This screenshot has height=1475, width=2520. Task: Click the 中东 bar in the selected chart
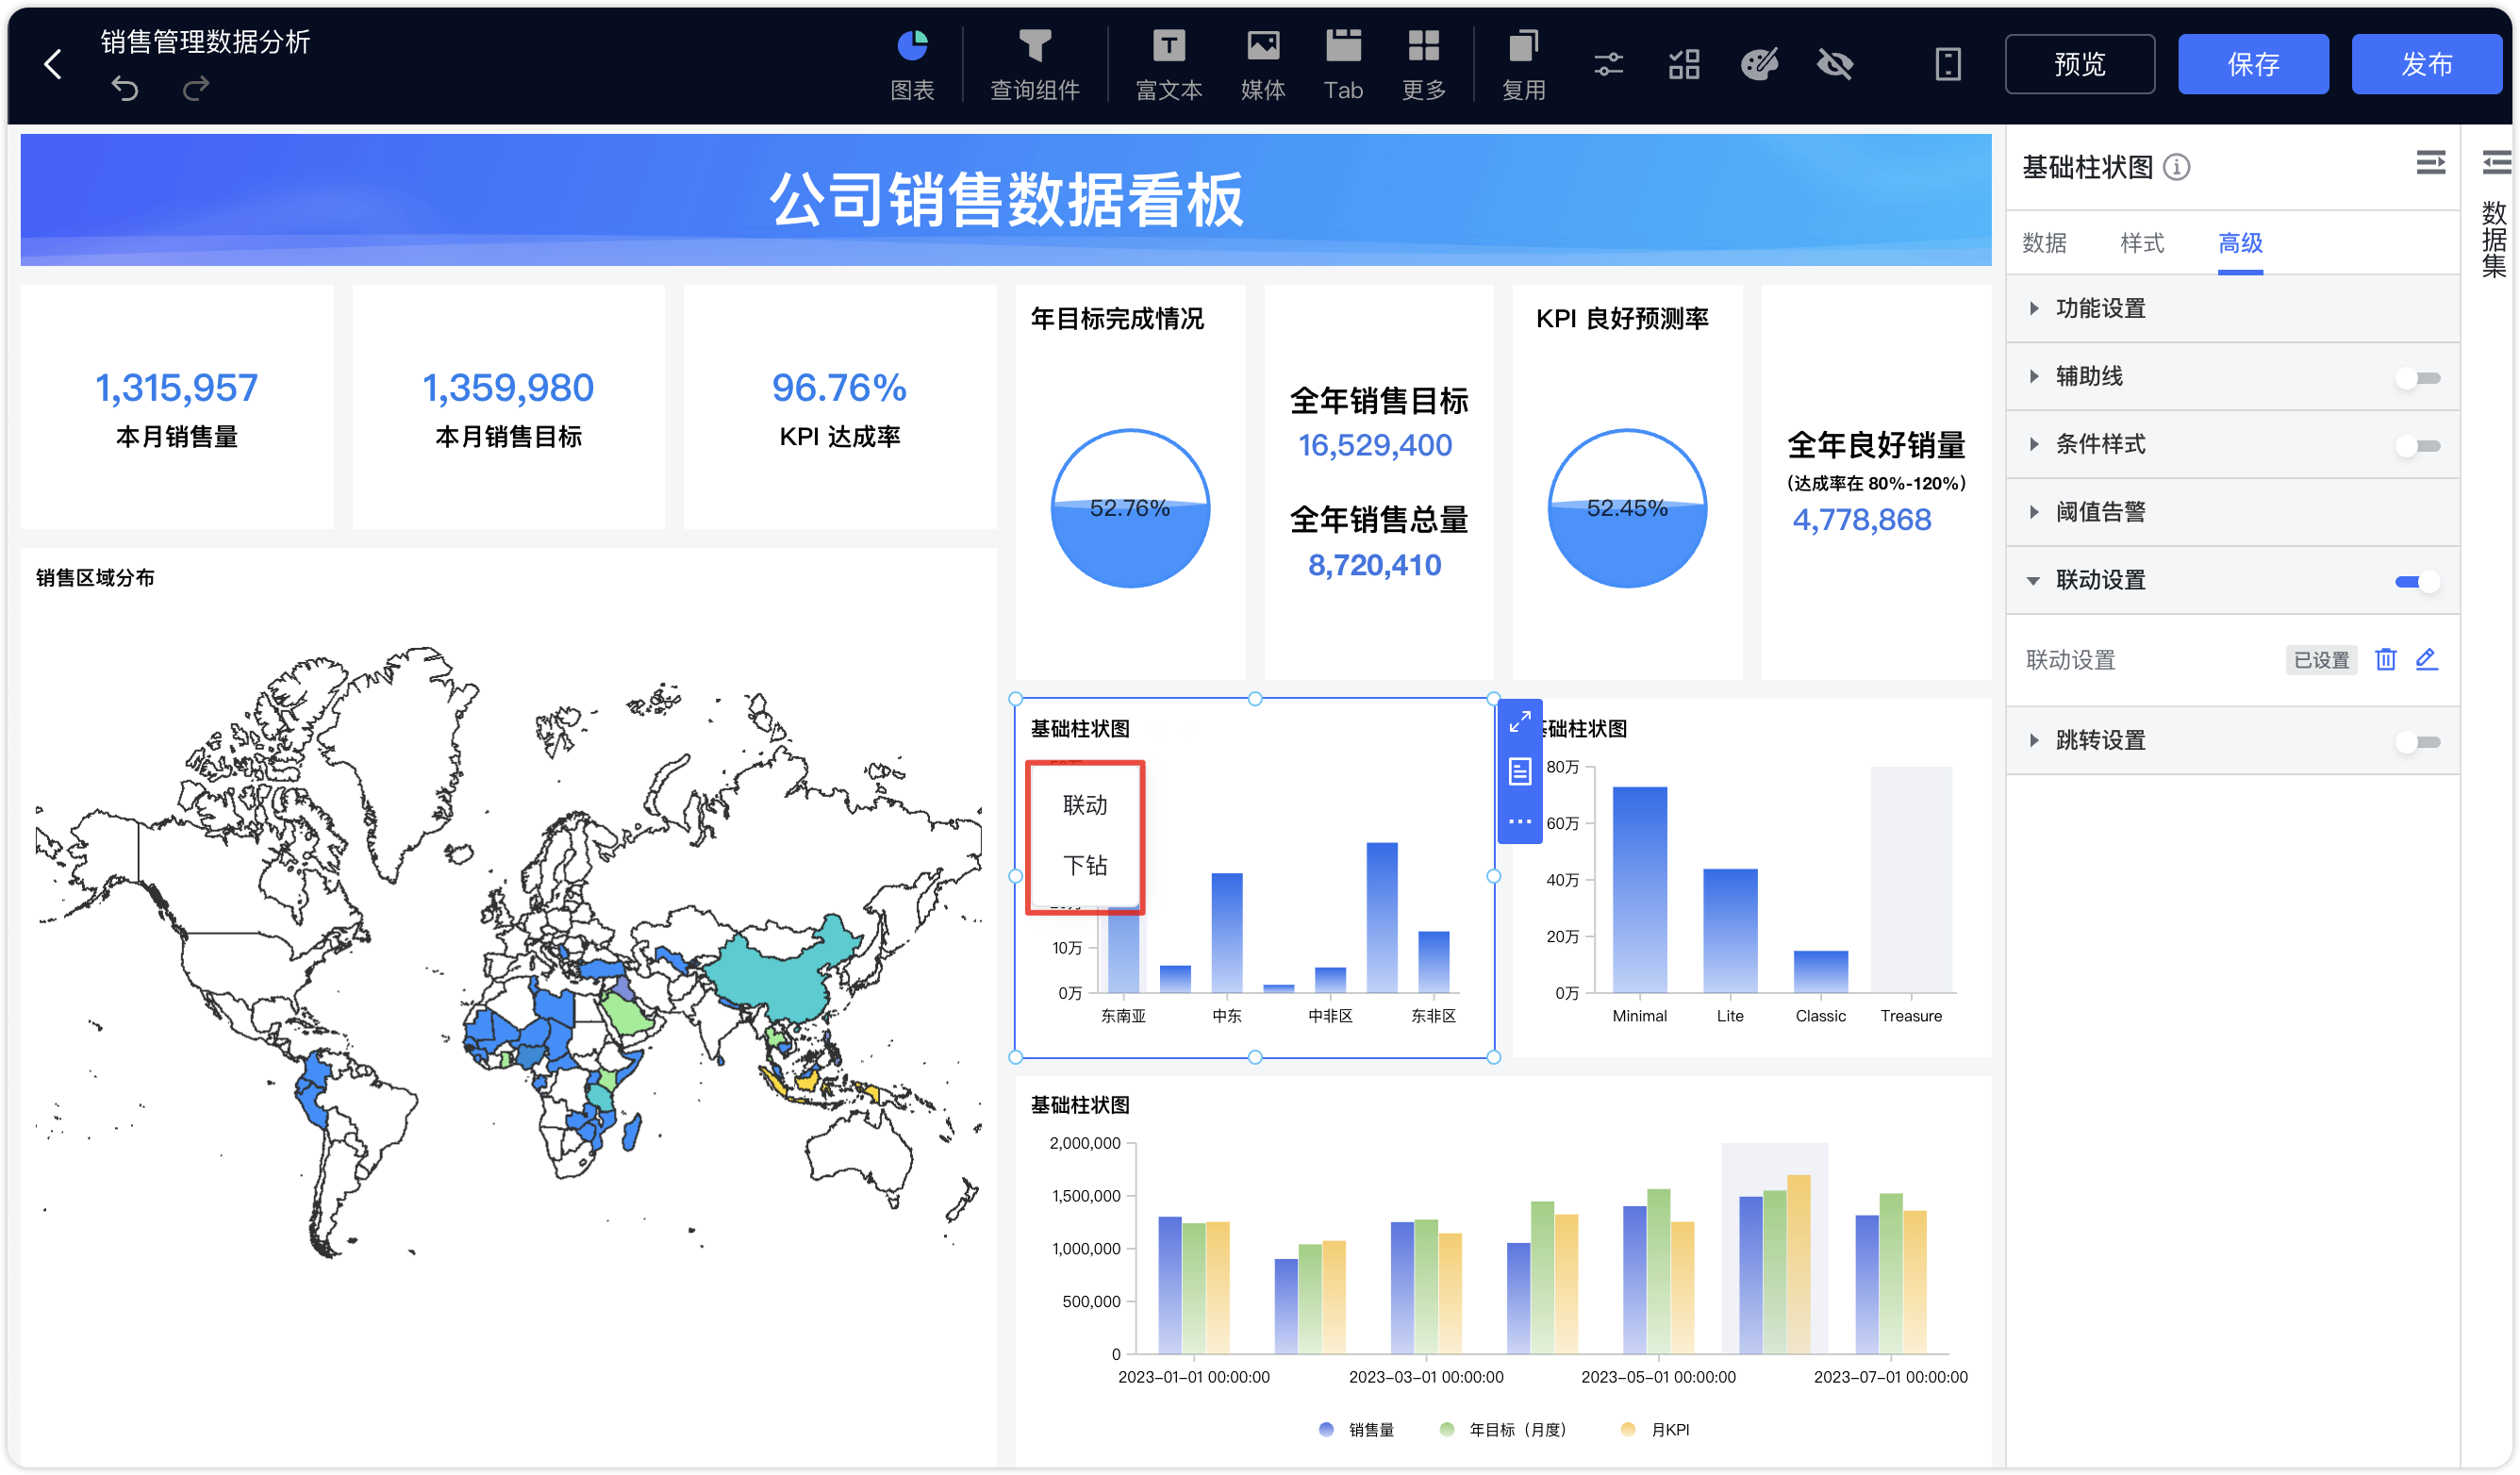[1227, 933]
